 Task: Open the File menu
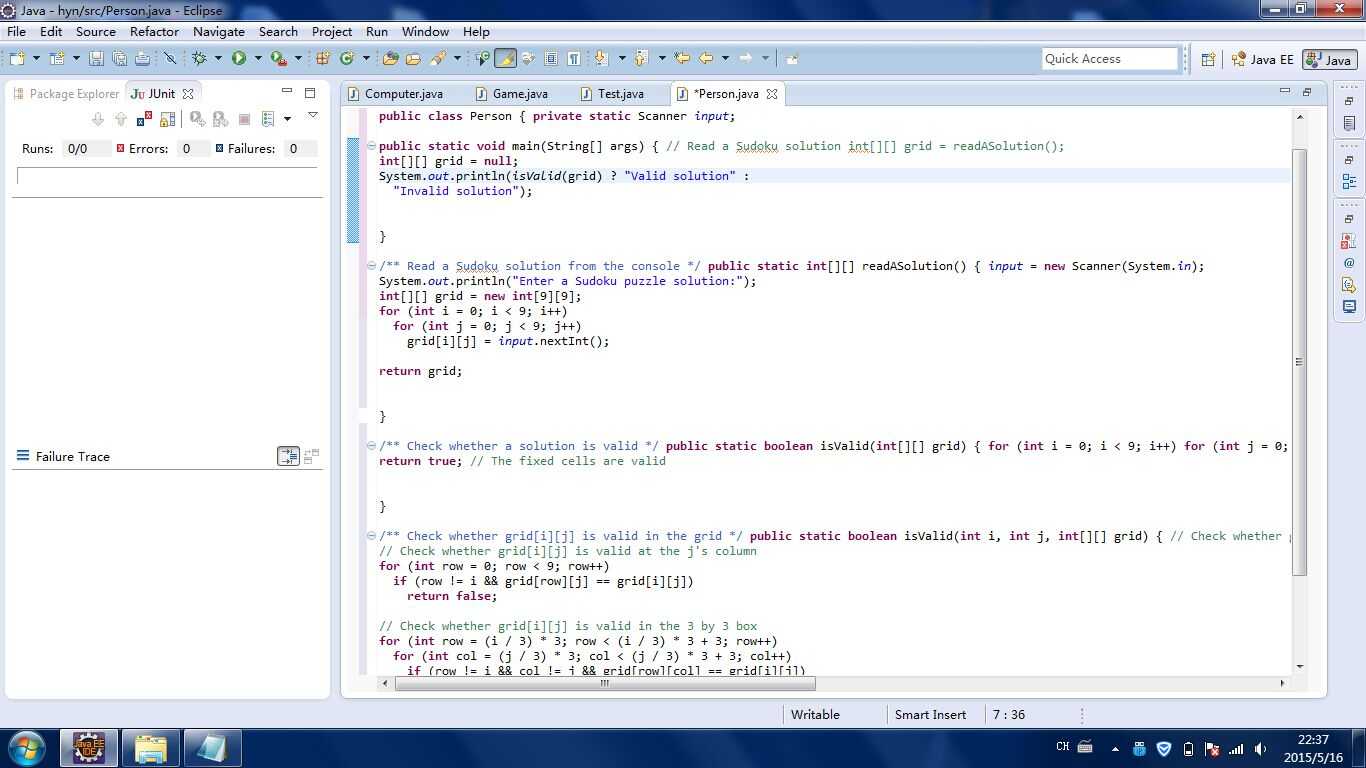point(16,32)
